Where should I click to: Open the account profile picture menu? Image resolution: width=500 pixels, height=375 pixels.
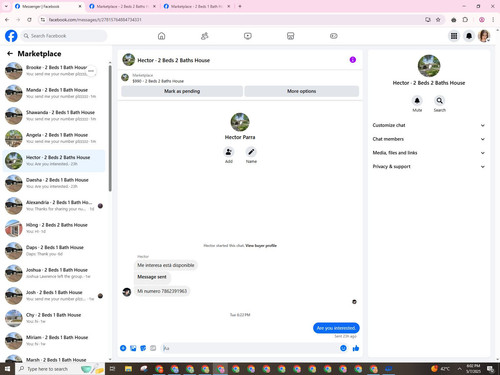(484, 36)
